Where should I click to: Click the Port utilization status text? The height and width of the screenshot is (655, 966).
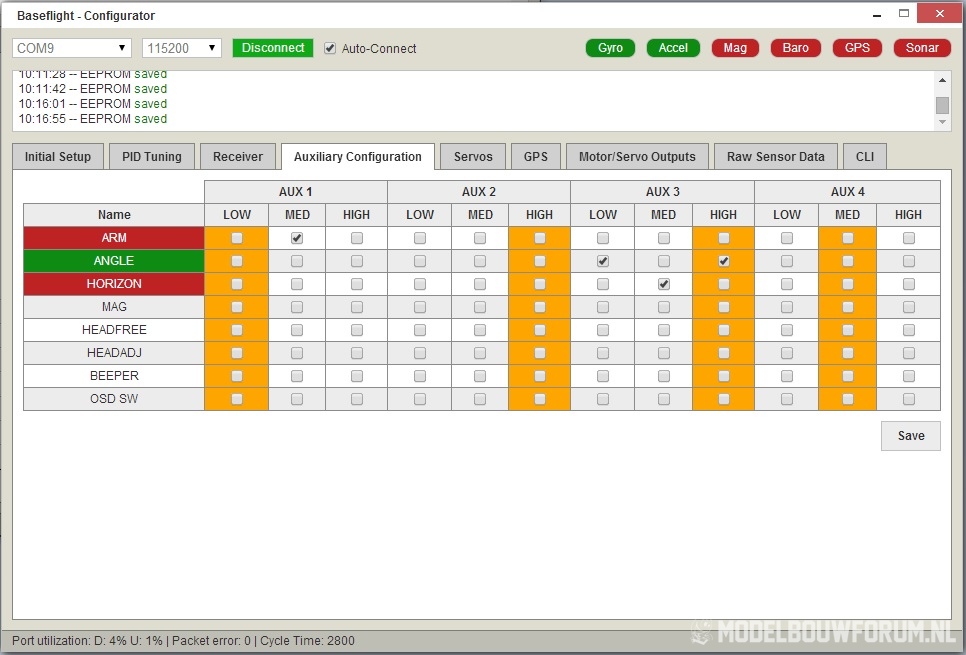coord(87,641)
